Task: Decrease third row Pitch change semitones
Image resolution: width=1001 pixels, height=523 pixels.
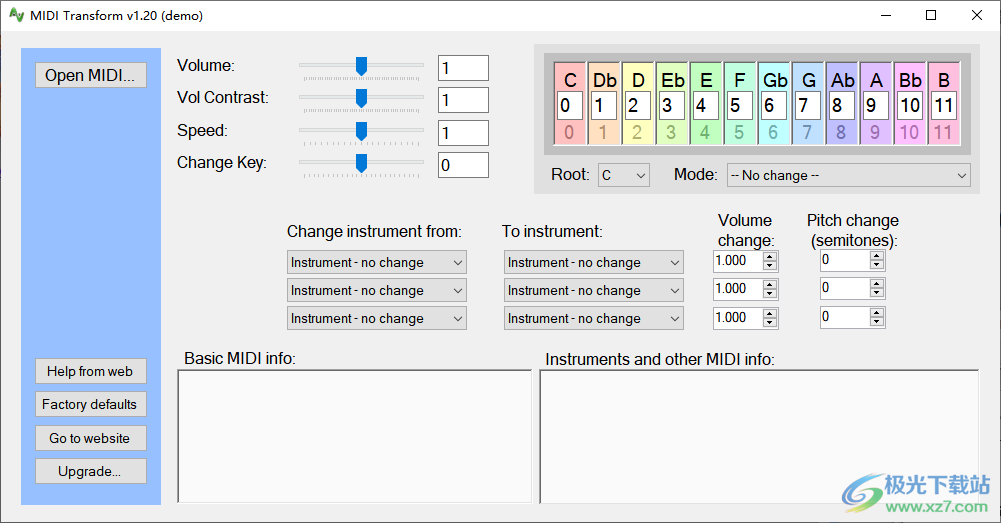Action: coord(877,321)
